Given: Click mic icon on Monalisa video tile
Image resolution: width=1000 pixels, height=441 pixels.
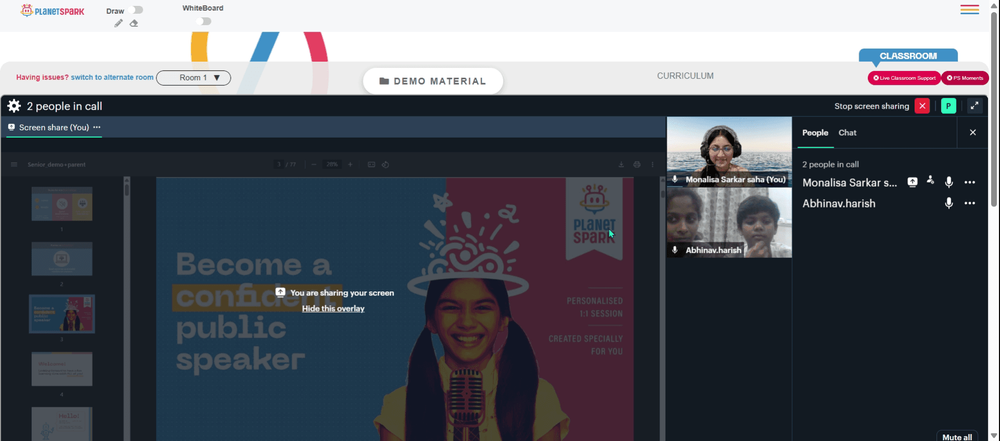Looking at the screenshot, I should click(675, 180).
